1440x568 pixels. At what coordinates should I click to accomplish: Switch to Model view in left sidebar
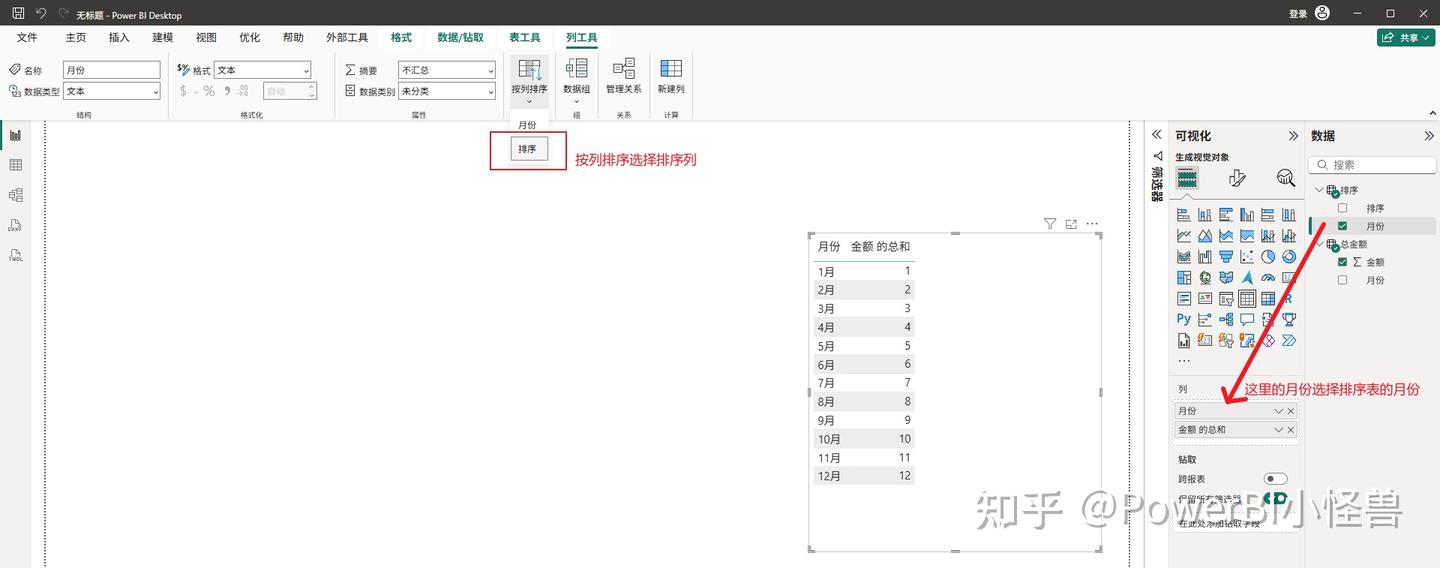pyautogui.click(x=15, y=195)
